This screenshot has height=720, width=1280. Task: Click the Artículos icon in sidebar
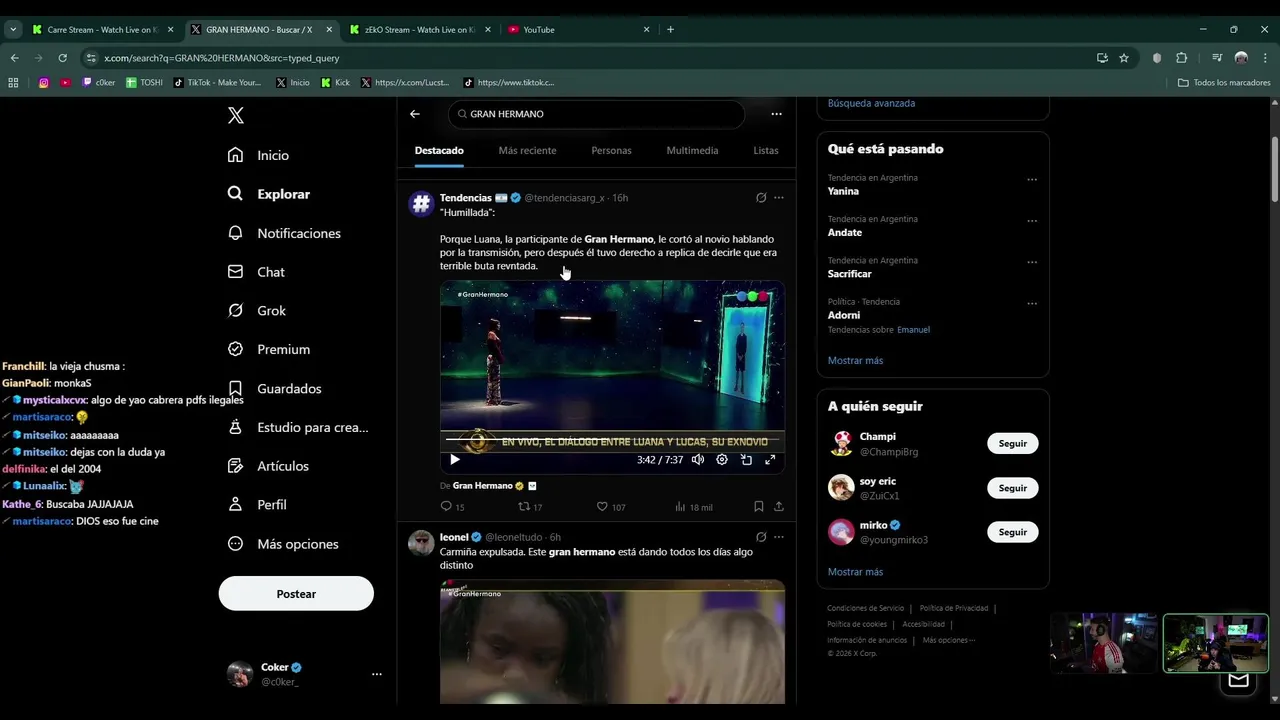tap(236, 466)
